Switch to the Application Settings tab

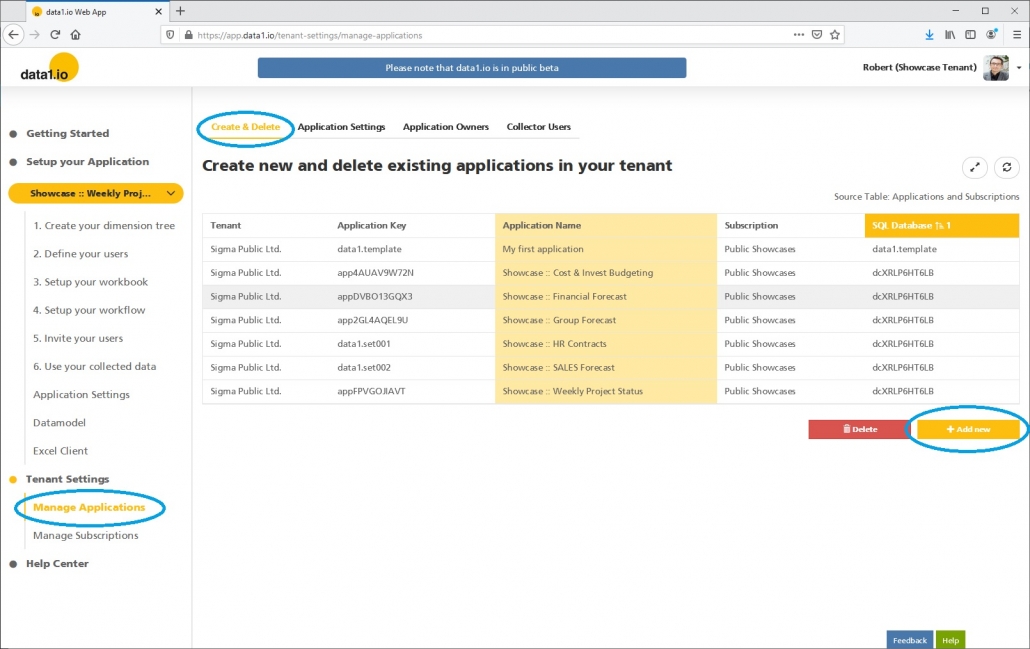[341, 127]
